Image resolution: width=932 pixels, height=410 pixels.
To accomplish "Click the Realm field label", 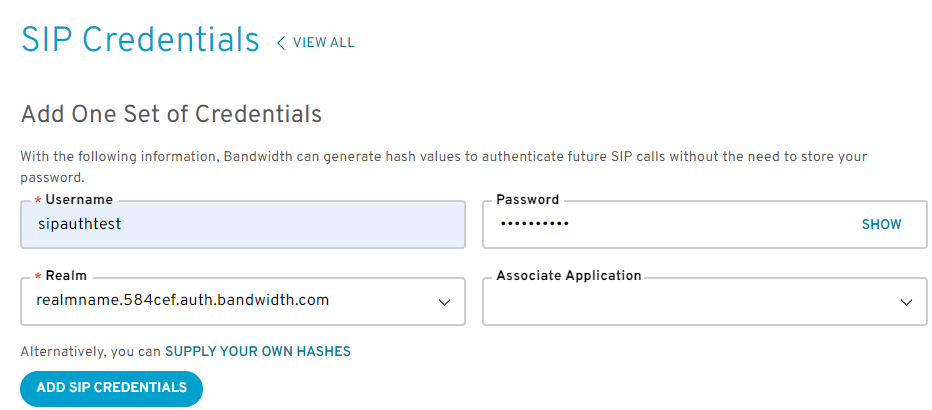I will click(66, 276).
